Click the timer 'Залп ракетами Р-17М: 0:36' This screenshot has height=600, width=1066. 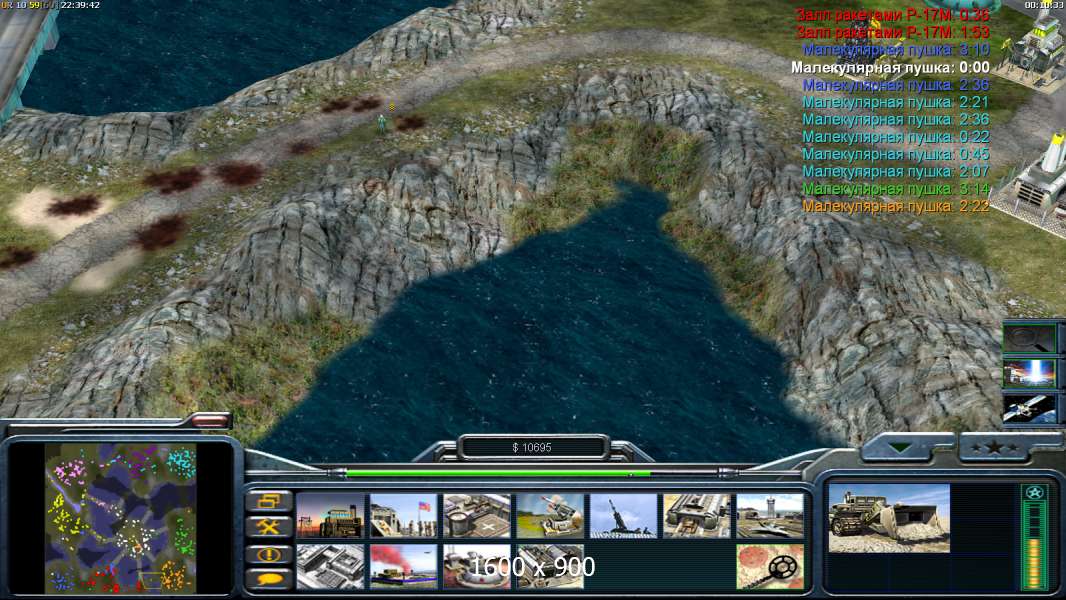tap(892, 14)
